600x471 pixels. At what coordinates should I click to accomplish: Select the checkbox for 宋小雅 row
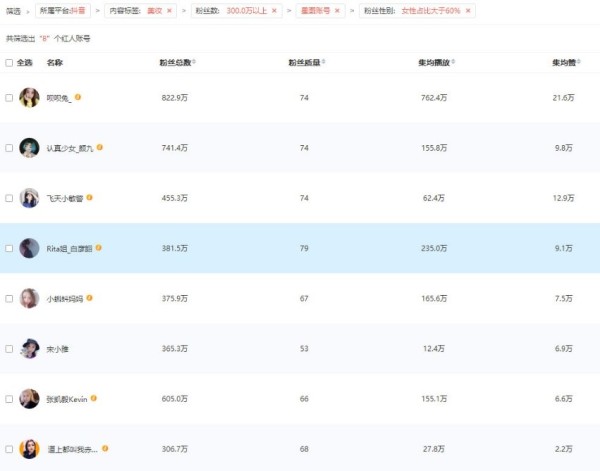click(x=9, y=349)
